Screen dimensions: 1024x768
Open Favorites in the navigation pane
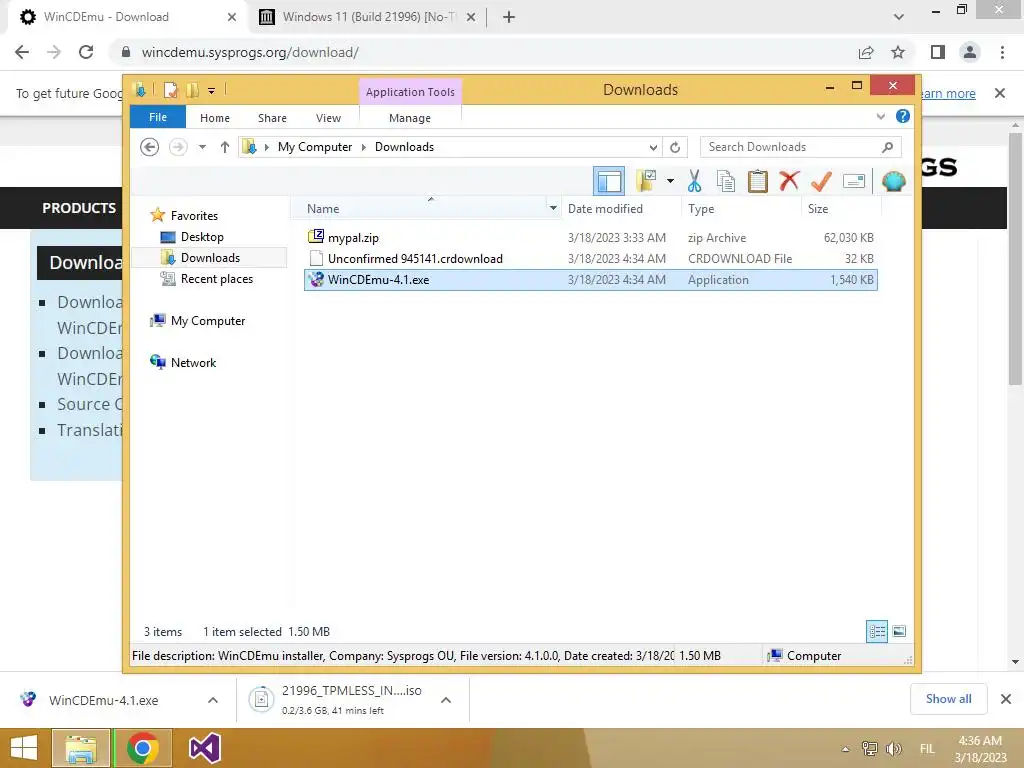pos(194,216)
